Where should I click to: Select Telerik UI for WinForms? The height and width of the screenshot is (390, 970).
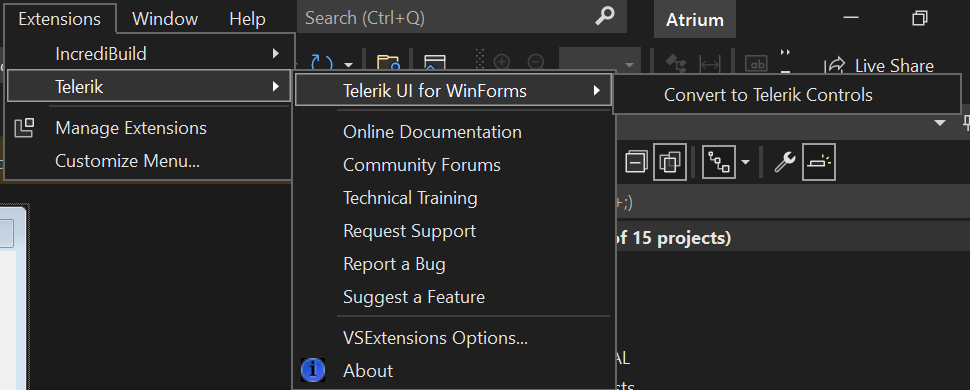tap(453, 91)
